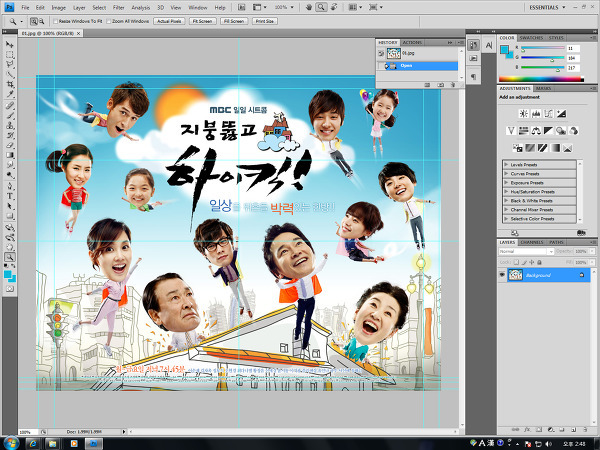The height and width of the screenshot is (450, 600).
Task: Add an Exposure adjustment
Action: (561, 114)
